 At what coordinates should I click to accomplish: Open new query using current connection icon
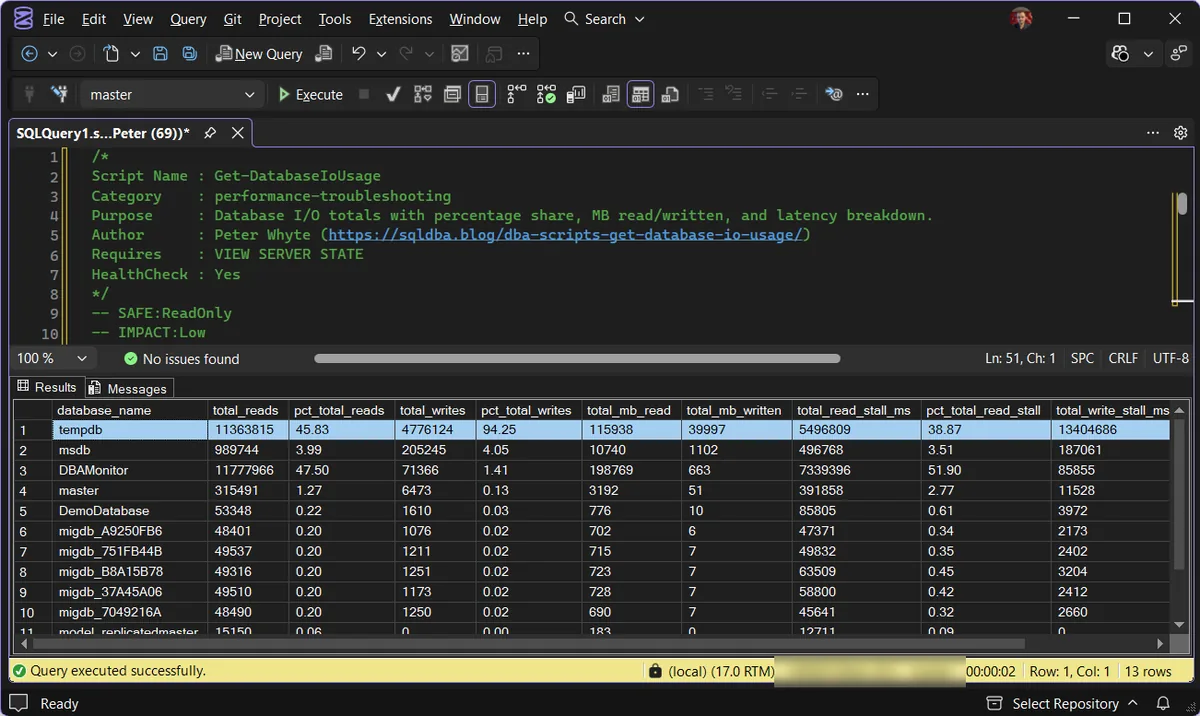323,54
